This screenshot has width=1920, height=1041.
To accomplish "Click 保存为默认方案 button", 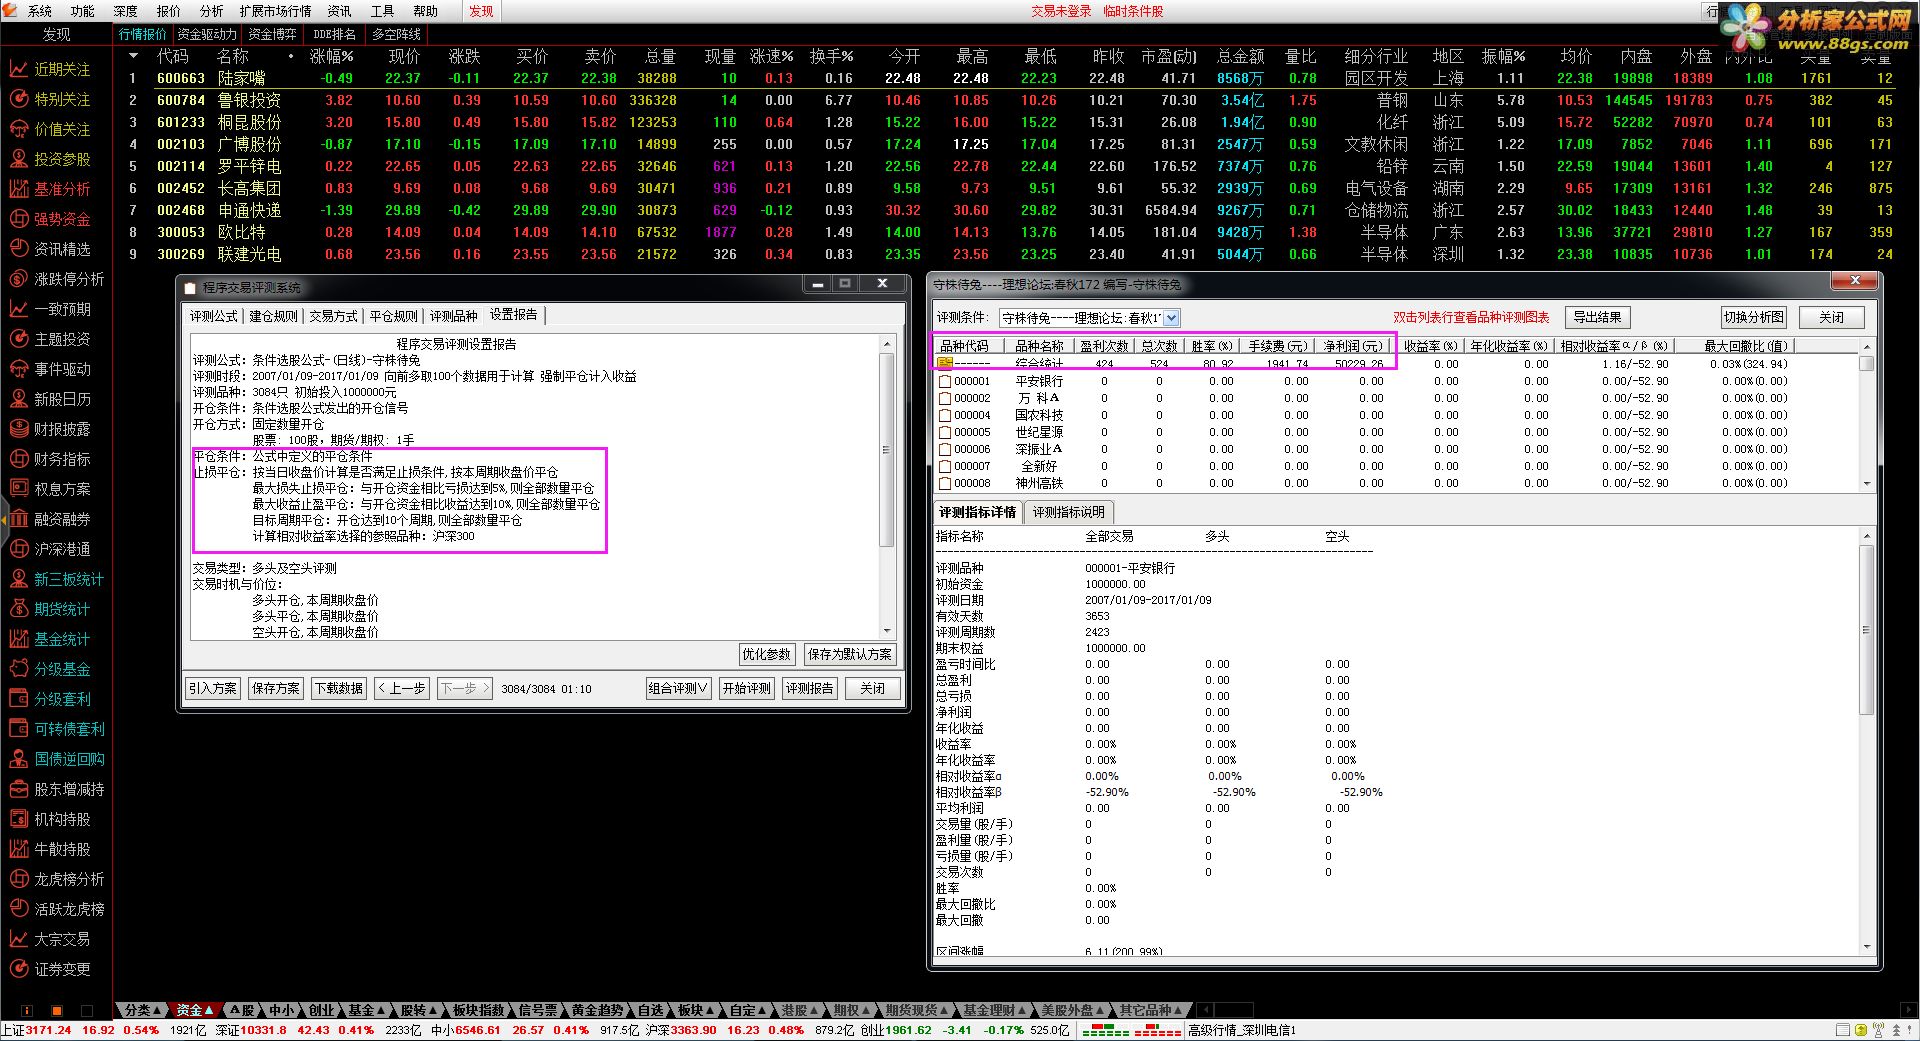I will pyautogui.click(x=849, y=654).
